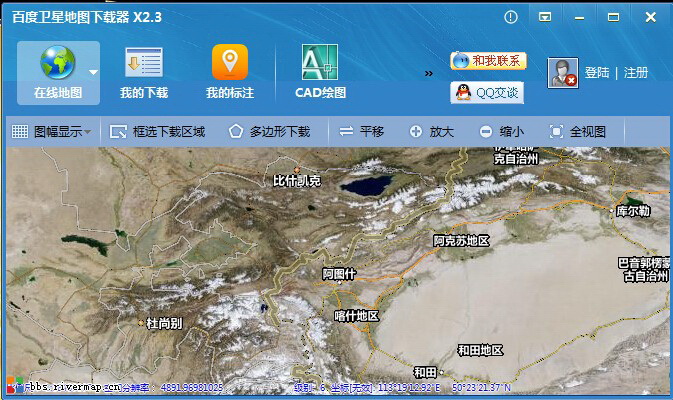Viewport: 673px width, 400px height.
Task: Open 我的标注 location pin icon
Action: click(x=230, y=62)
